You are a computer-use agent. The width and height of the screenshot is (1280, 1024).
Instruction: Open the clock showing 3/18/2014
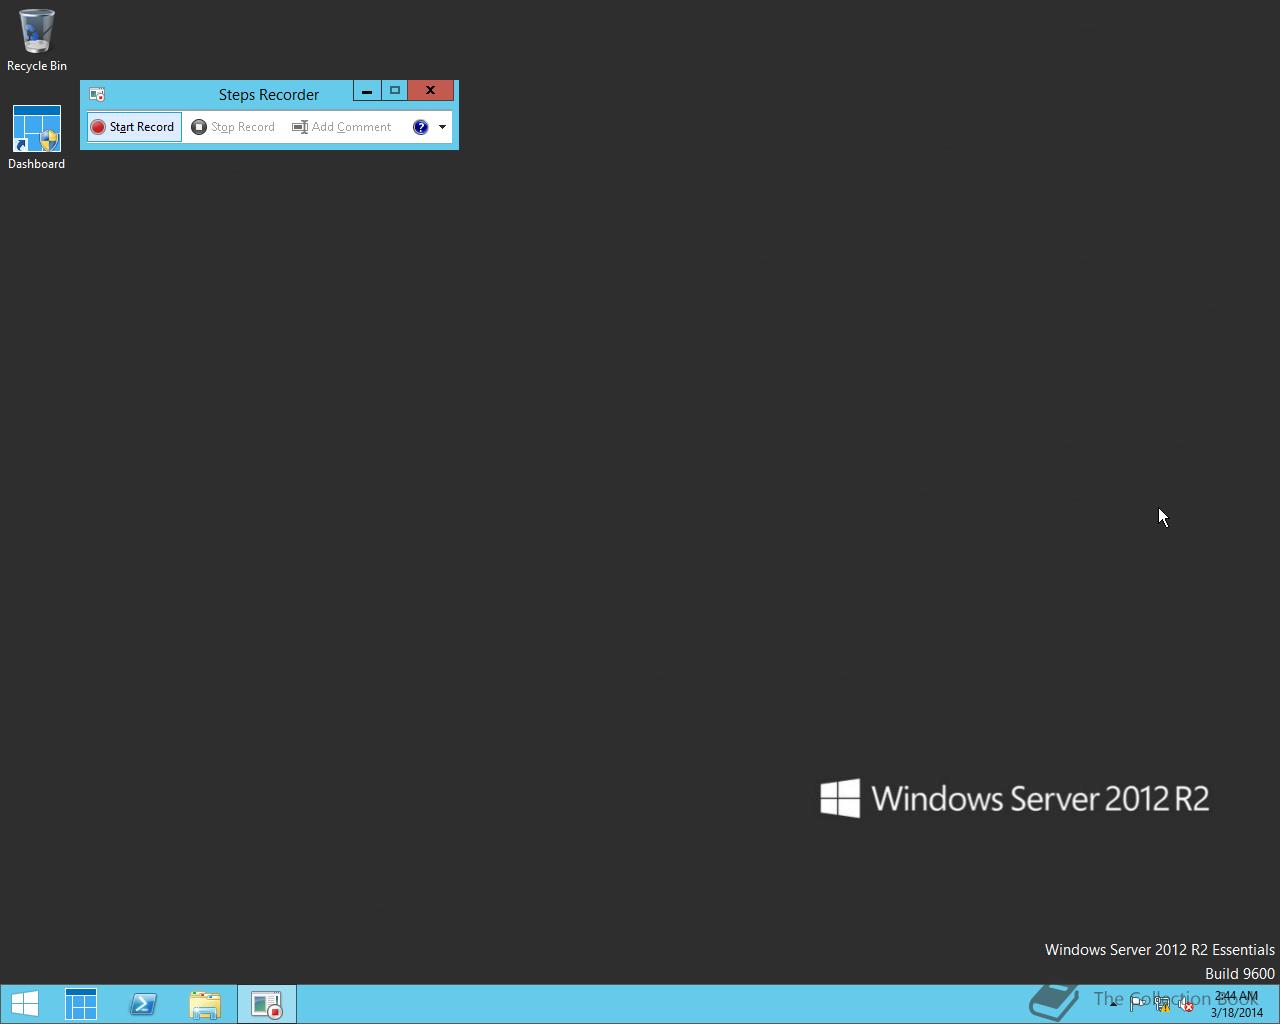1237,1004
